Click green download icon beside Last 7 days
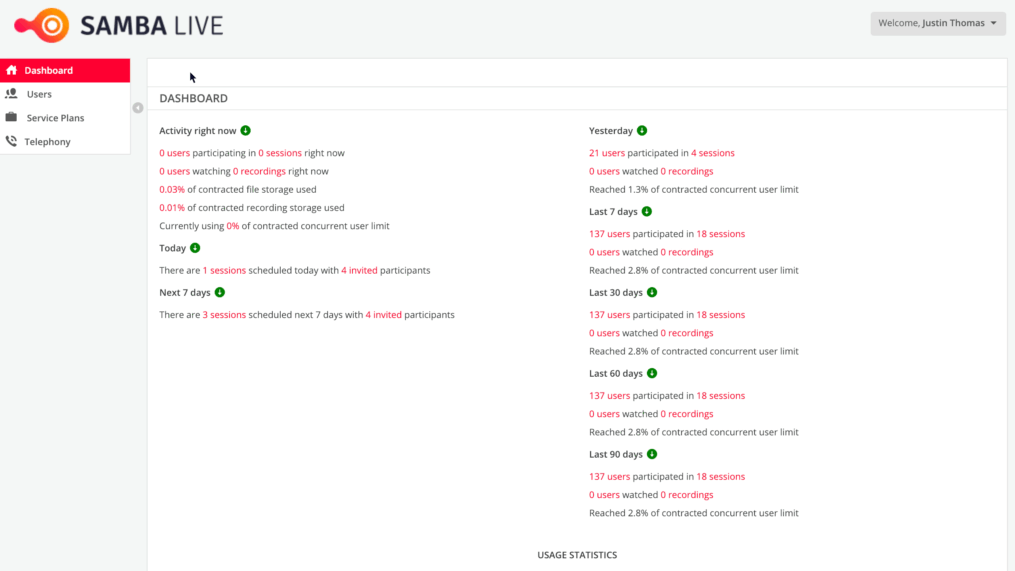The height and width of the screenshot is (571, 1015). click(x=647, y=211)
